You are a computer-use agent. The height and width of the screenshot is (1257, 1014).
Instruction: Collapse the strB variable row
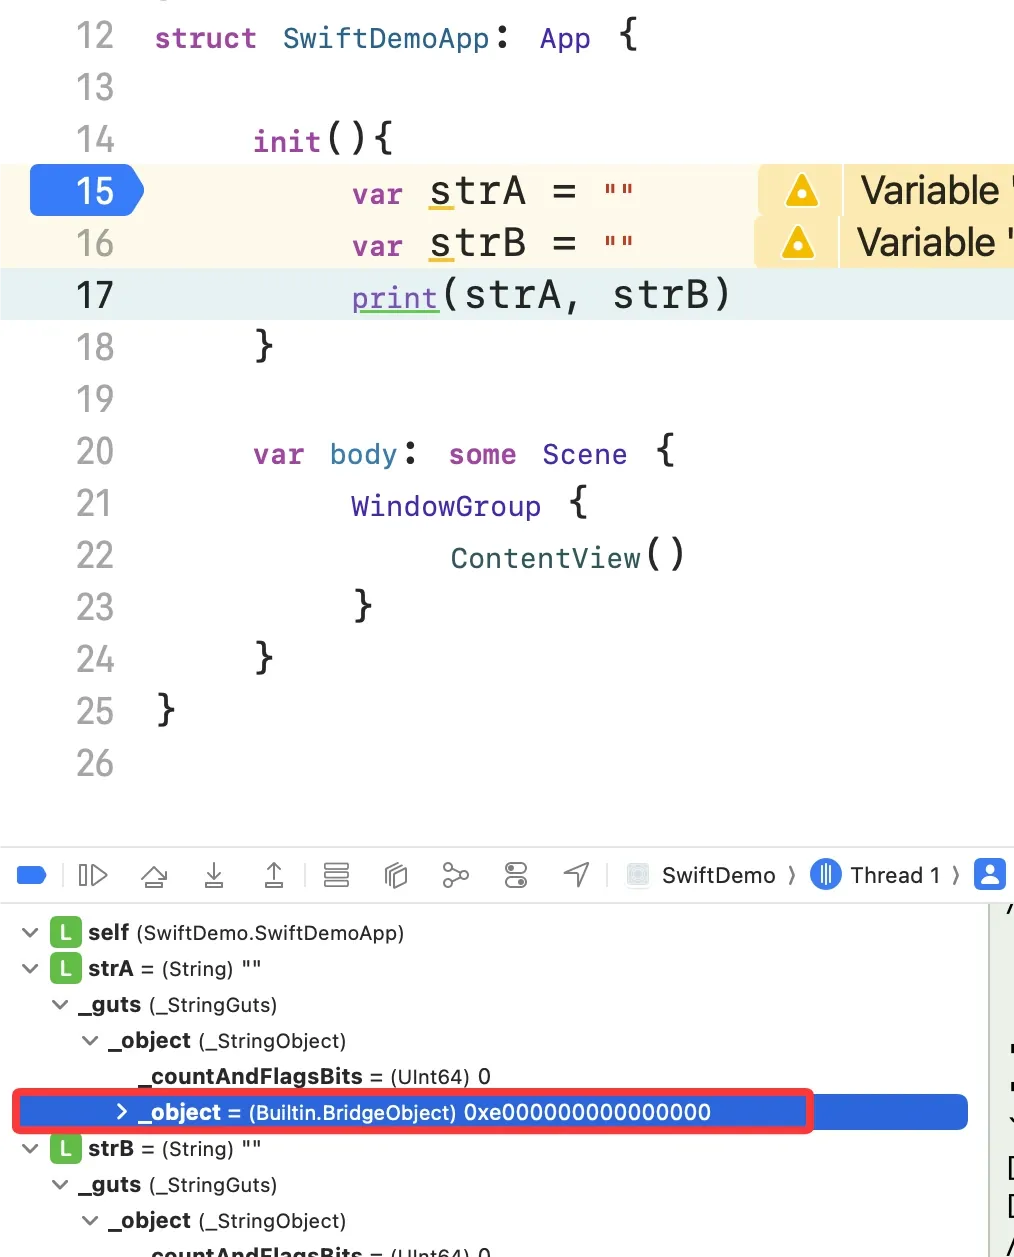click(30, 1149)
